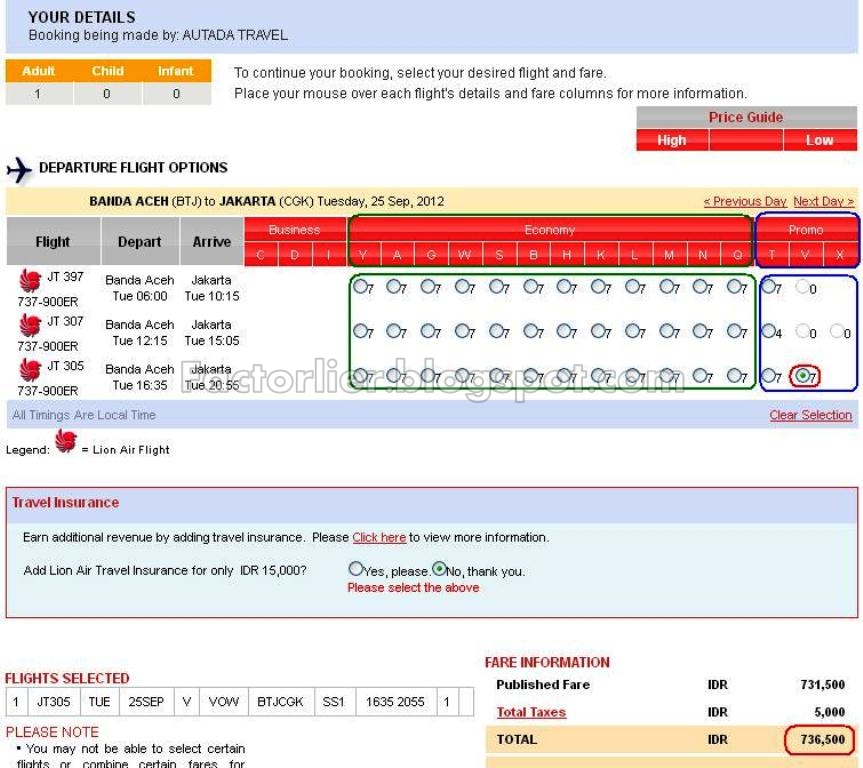Click the airplane icon by Departure Flight Options
Image resolution: width=863 pixels, height=768 pixels.
point(19,170)
